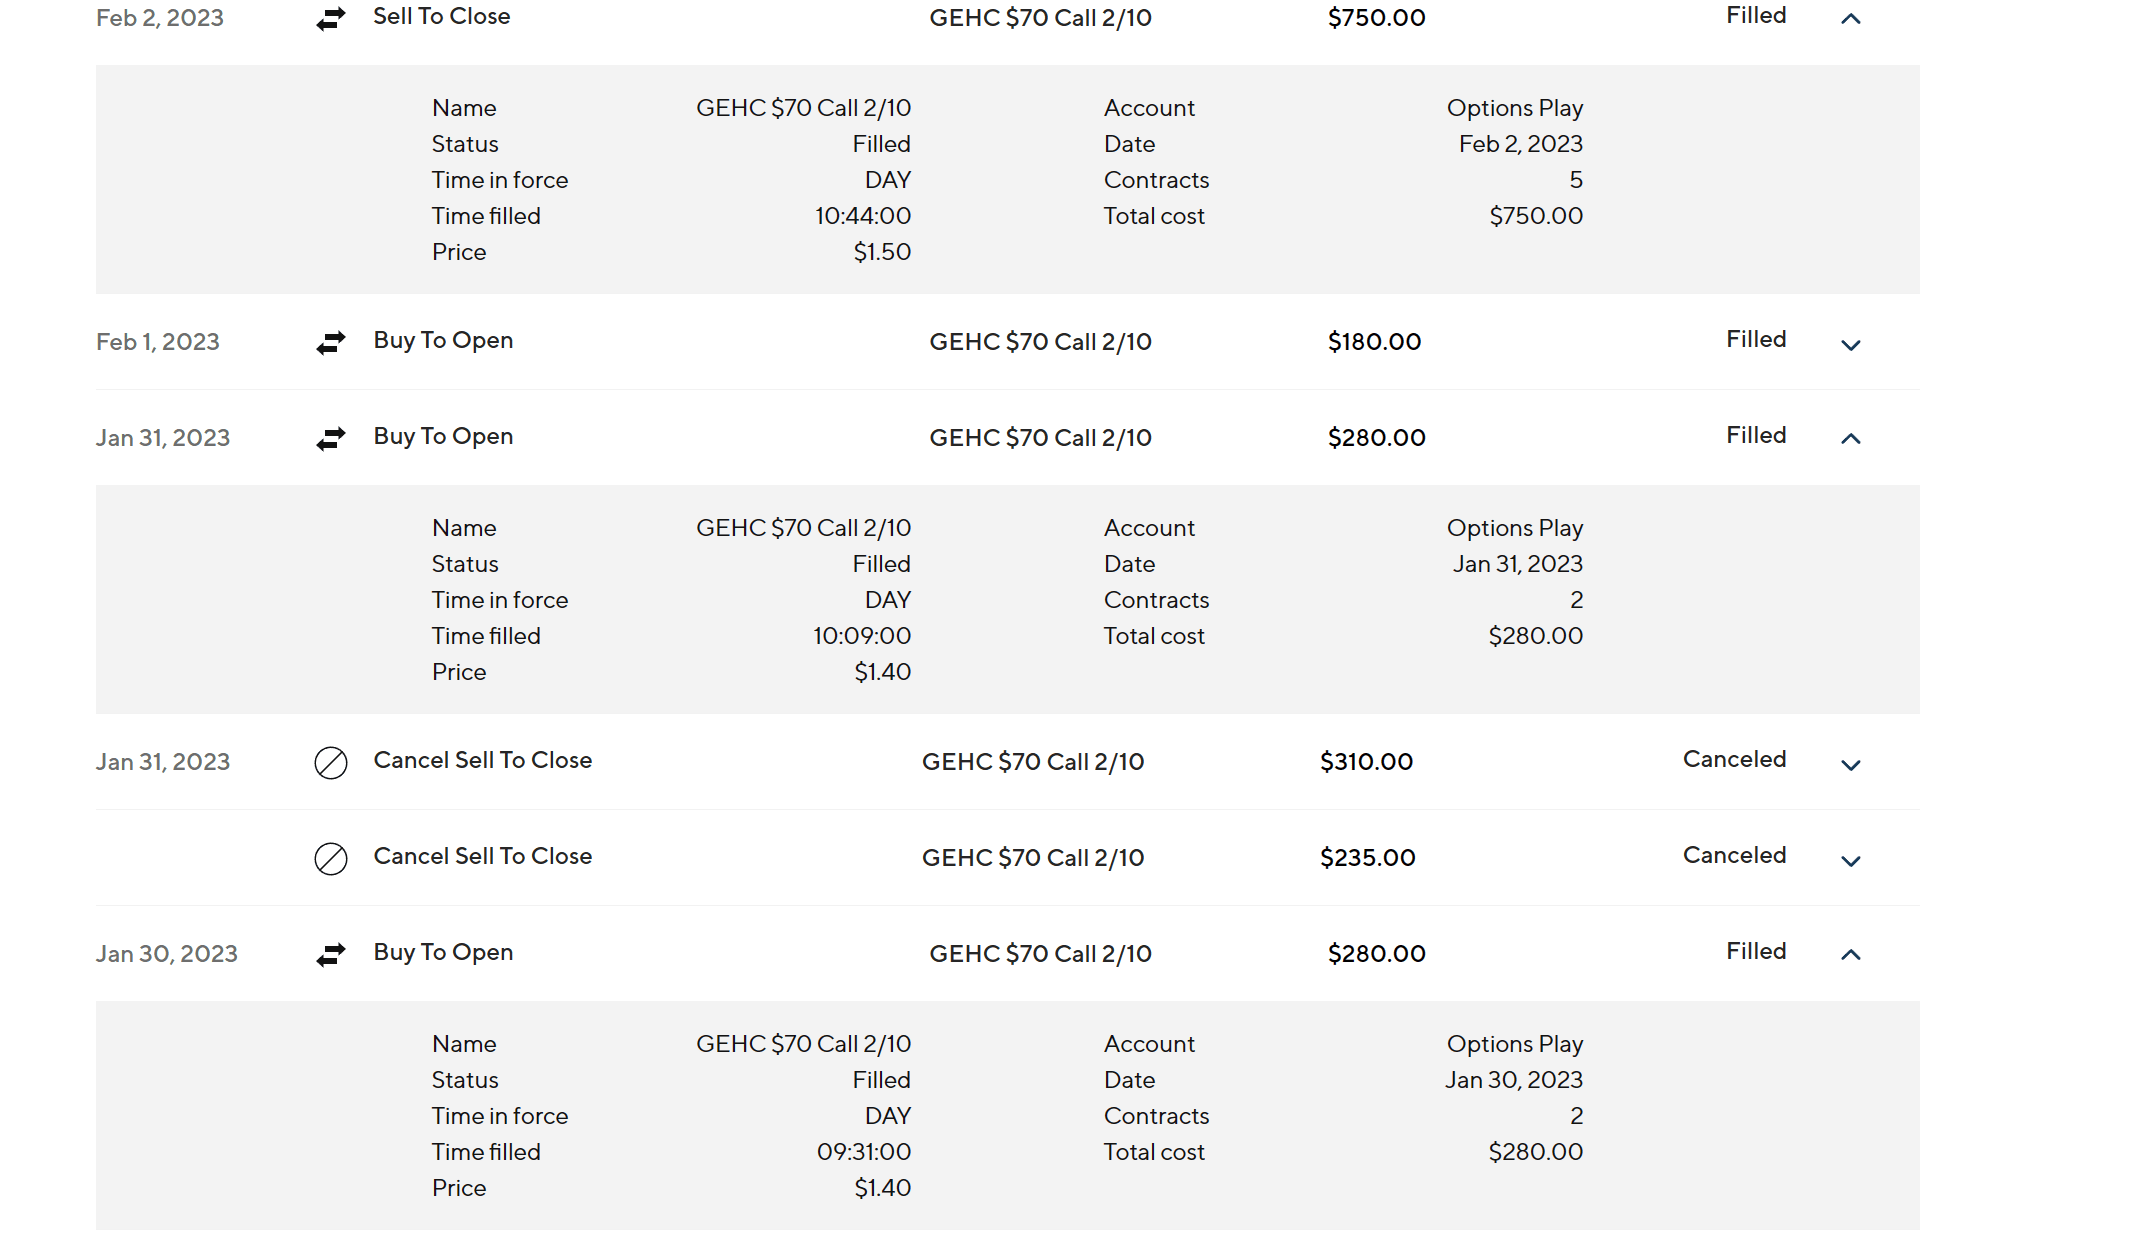Screen dimensions: 2153x1247
Task: Click the $180.00 order amount
Action: click(1374, 342)
